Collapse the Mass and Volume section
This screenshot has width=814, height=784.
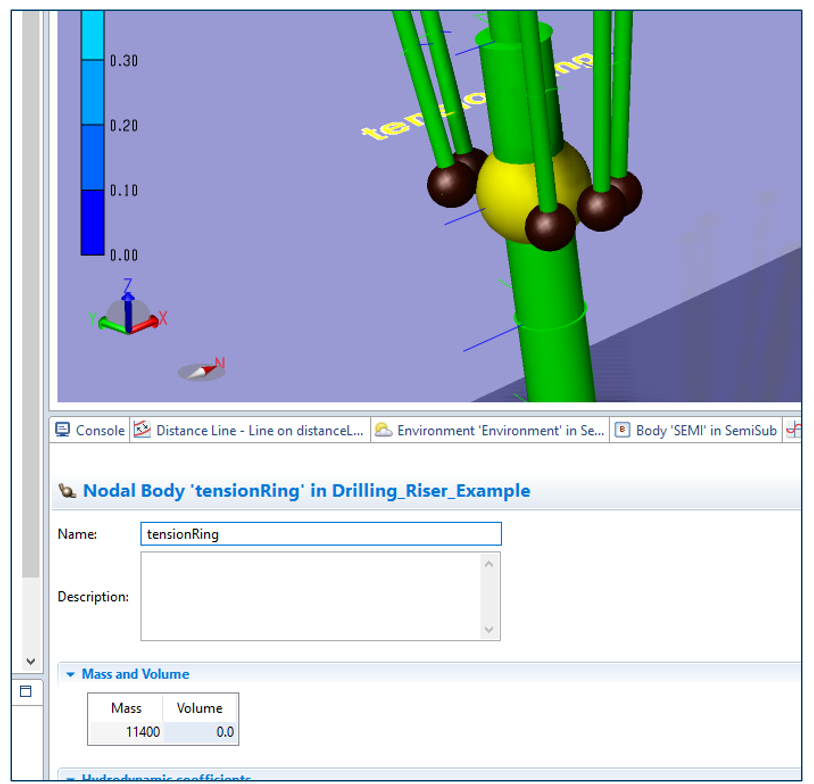click(71, 674)
